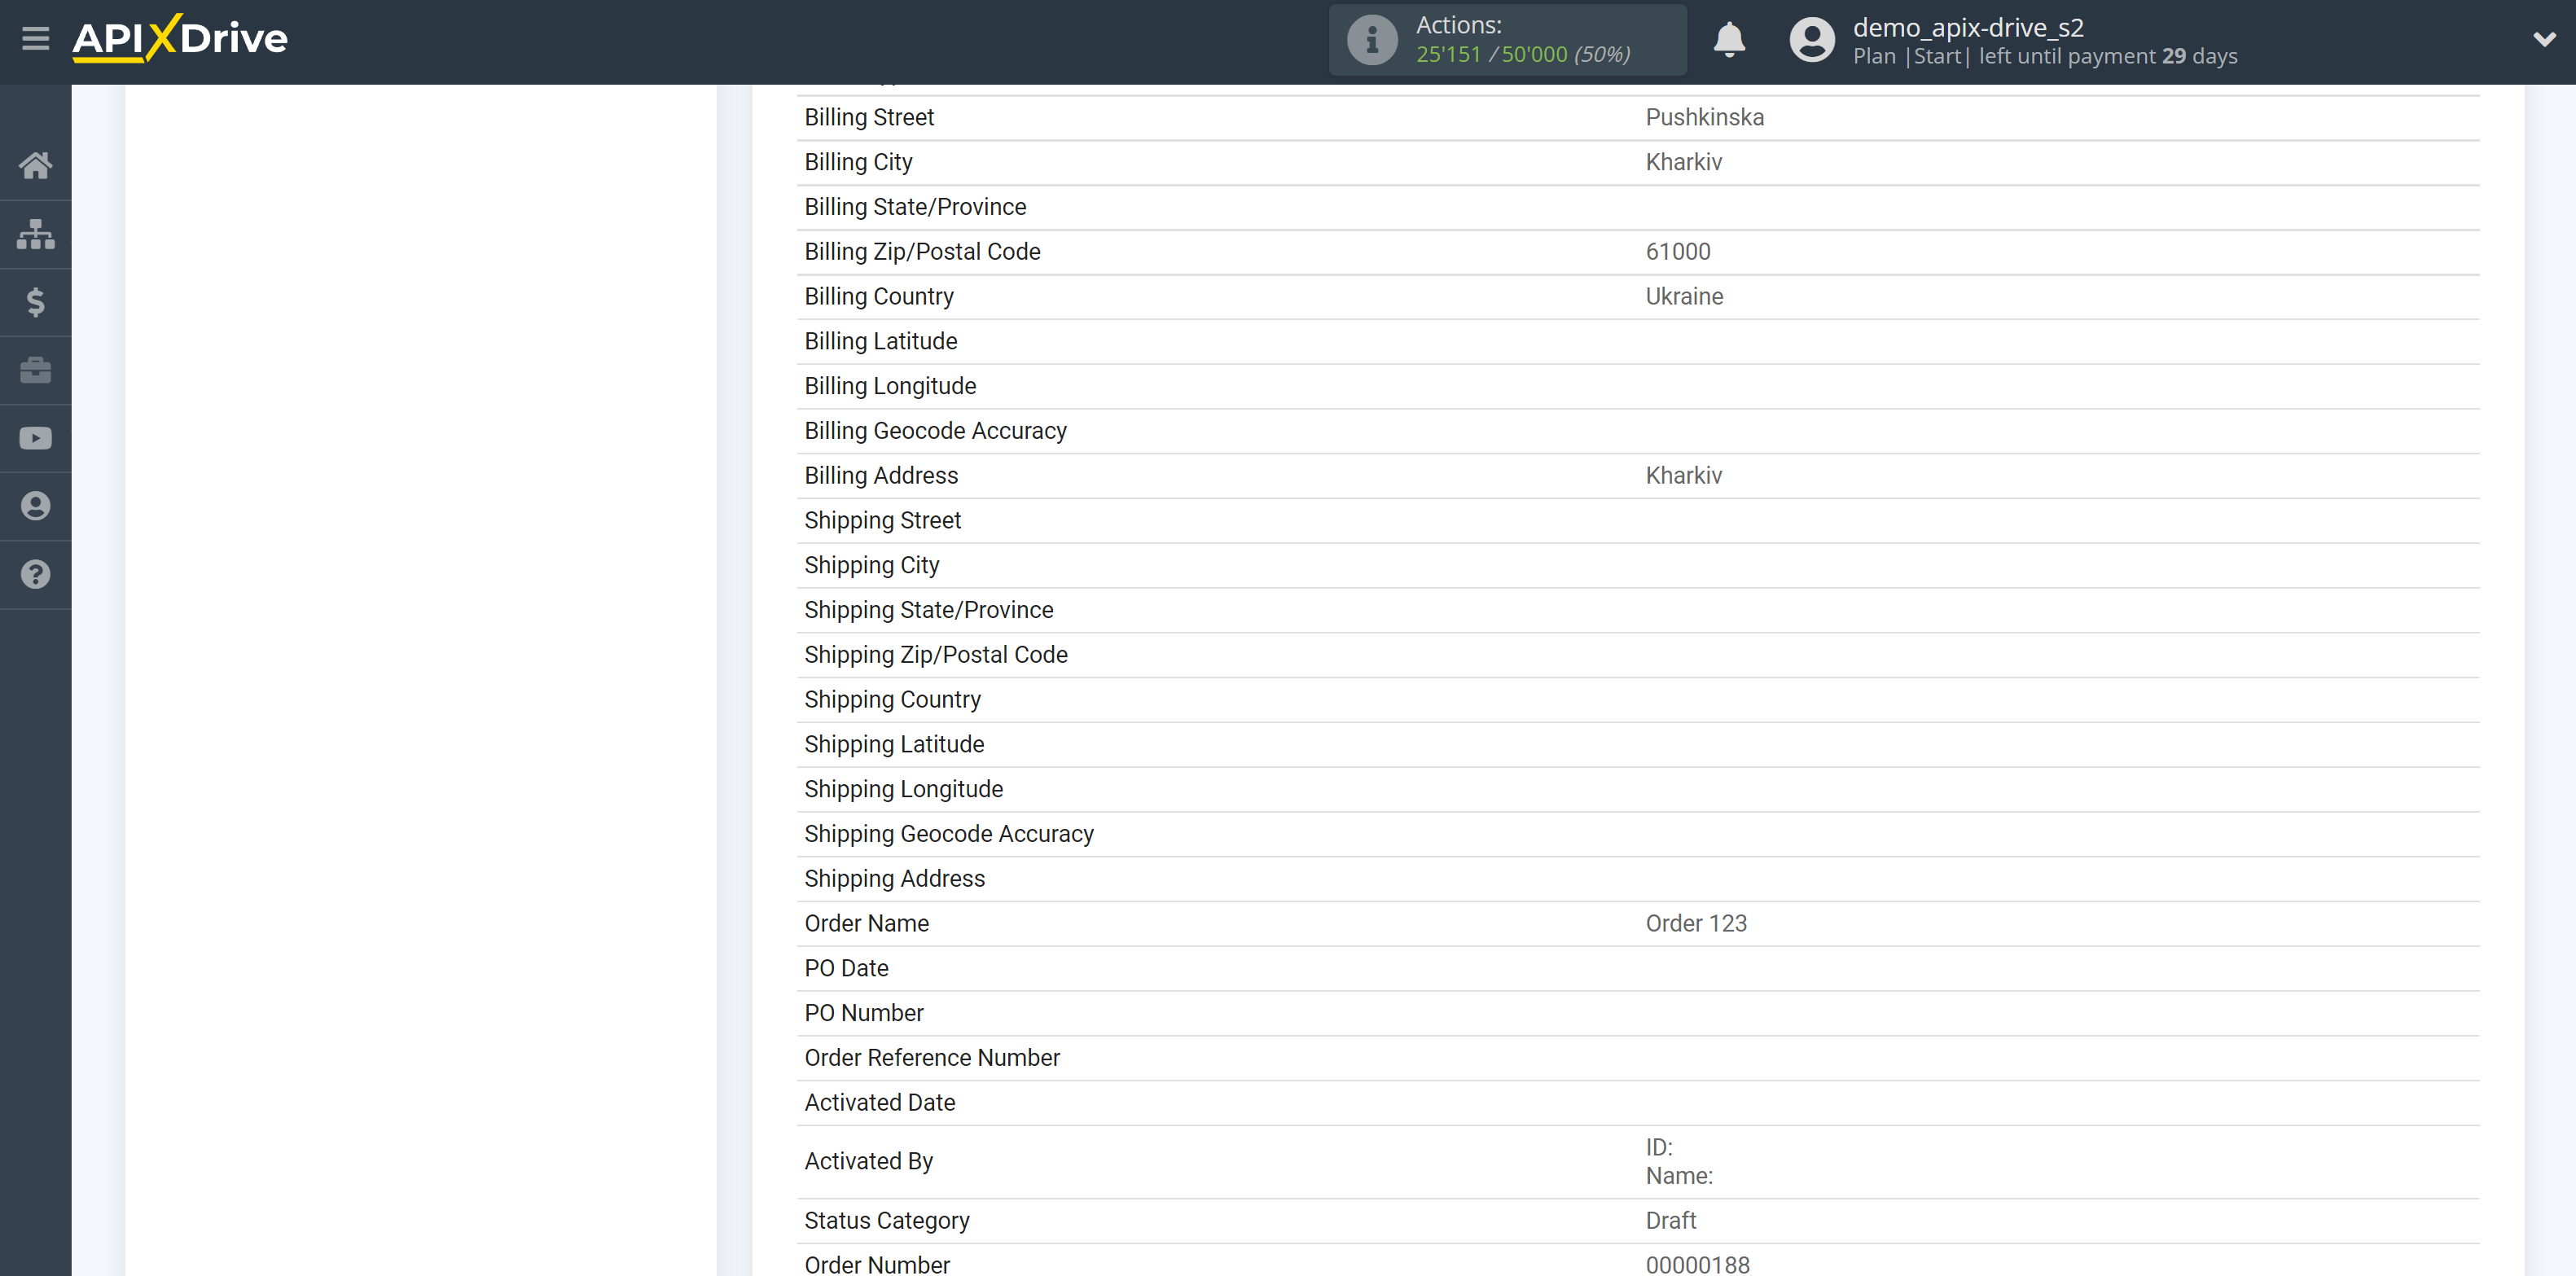The image size is (2576, 1276).
Task: Select the Shipping Longitude label
Action: coord(903,789)
